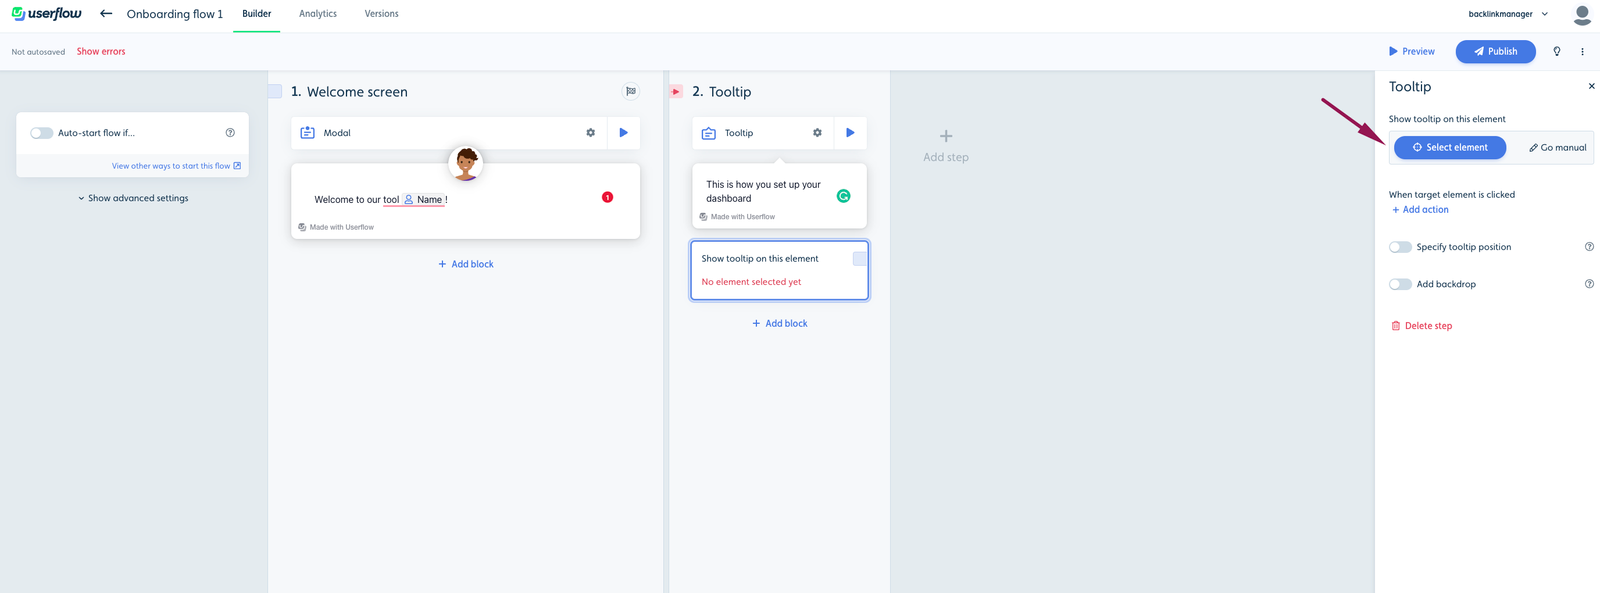
Task: Go back with the left arrow icon
Action: [106, 14]
